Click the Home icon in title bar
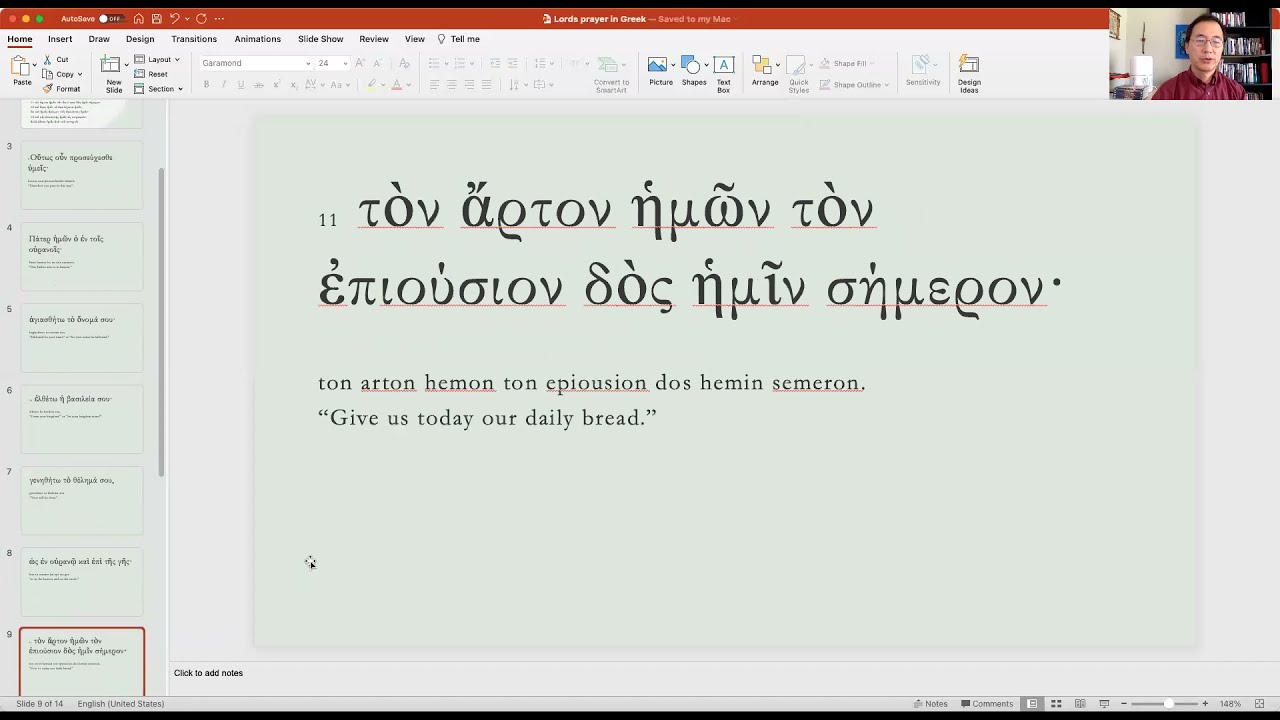This screenshot has width=1280, height=720. tap(138, 18)
